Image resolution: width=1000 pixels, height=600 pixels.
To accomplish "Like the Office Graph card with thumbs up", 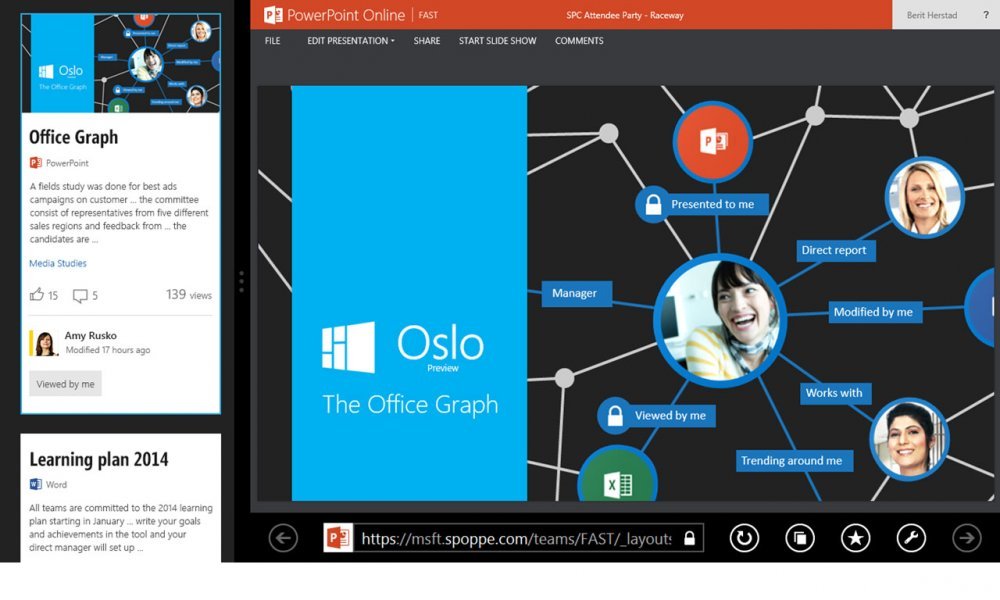I will [37, 295].
